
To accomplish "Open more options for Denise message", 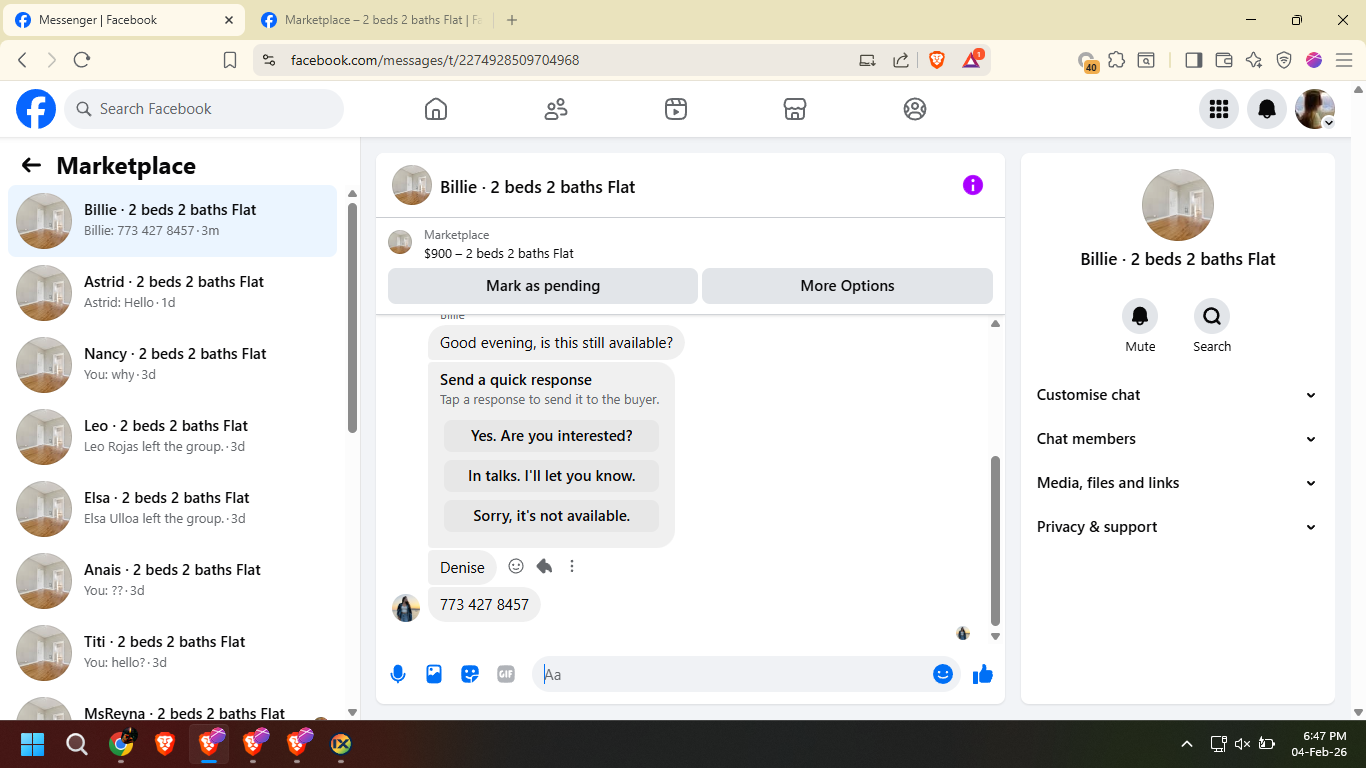I will click(572, 566).
